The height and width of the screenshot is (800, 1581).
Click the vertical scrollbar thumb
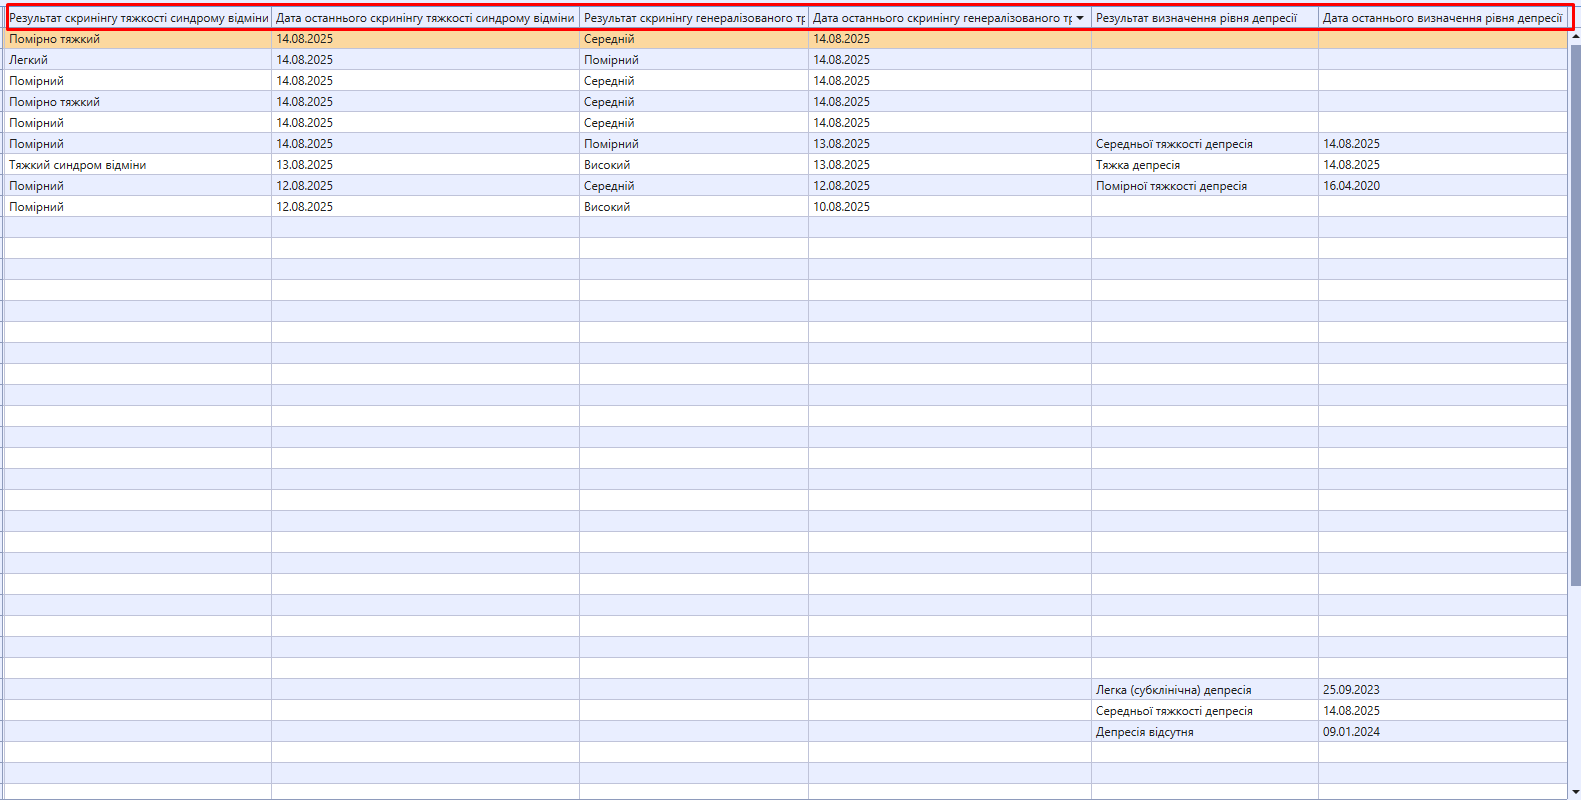[1575, 310]
